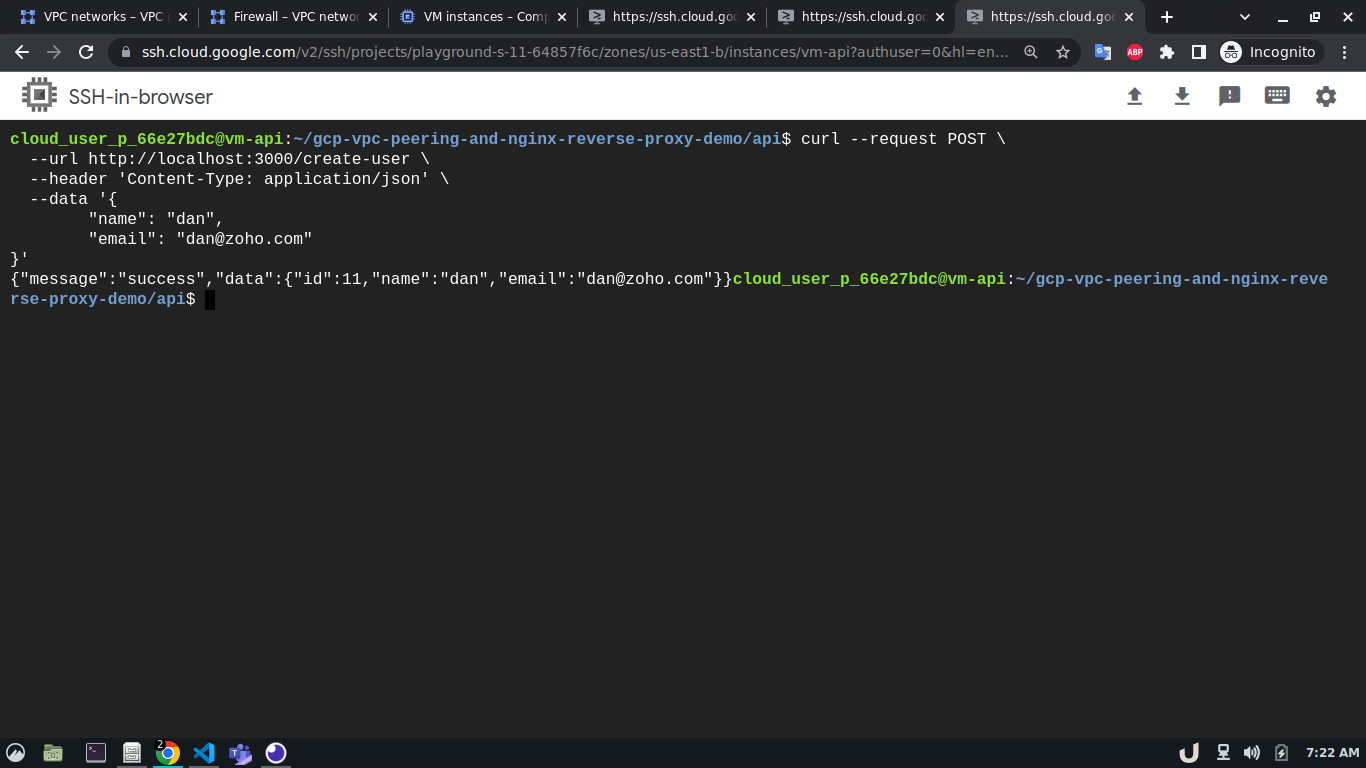Image resolution: width=1366 pixels, height=768 pixels.
Task: View site information lock icon
Action: click(126, 52)
